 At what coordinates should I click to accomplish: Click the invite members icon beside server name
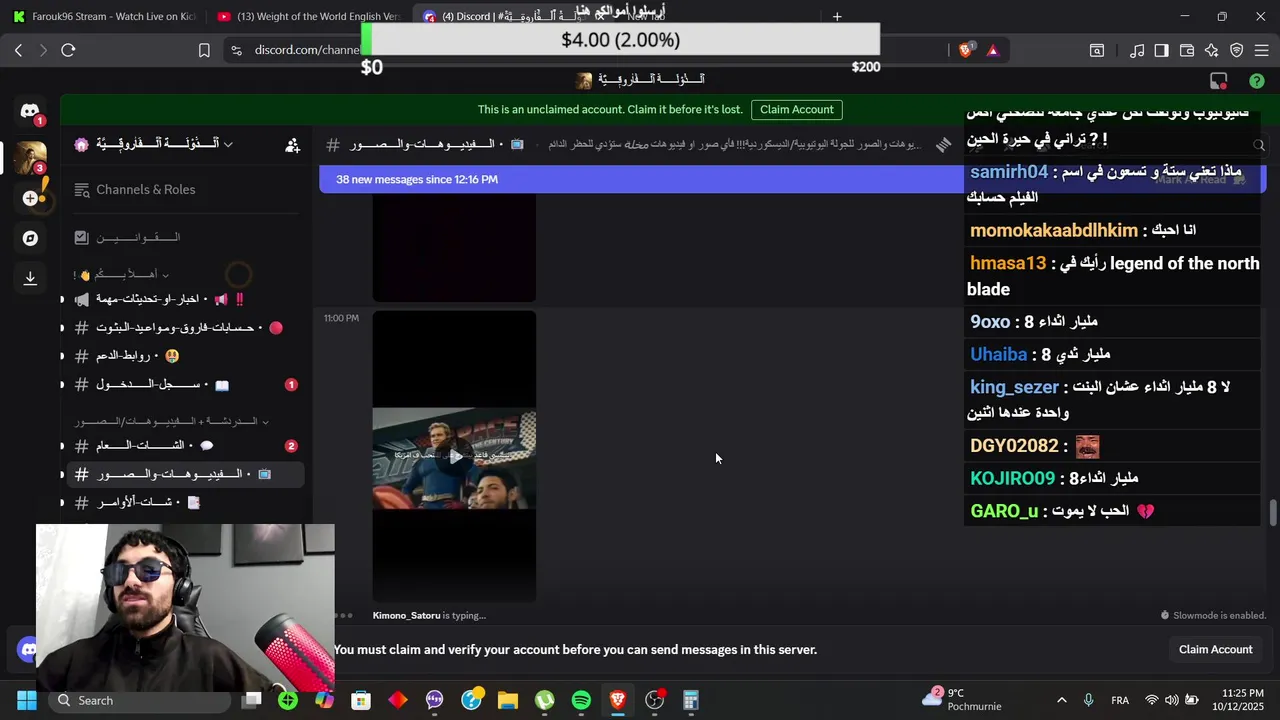tap(292, 145)
